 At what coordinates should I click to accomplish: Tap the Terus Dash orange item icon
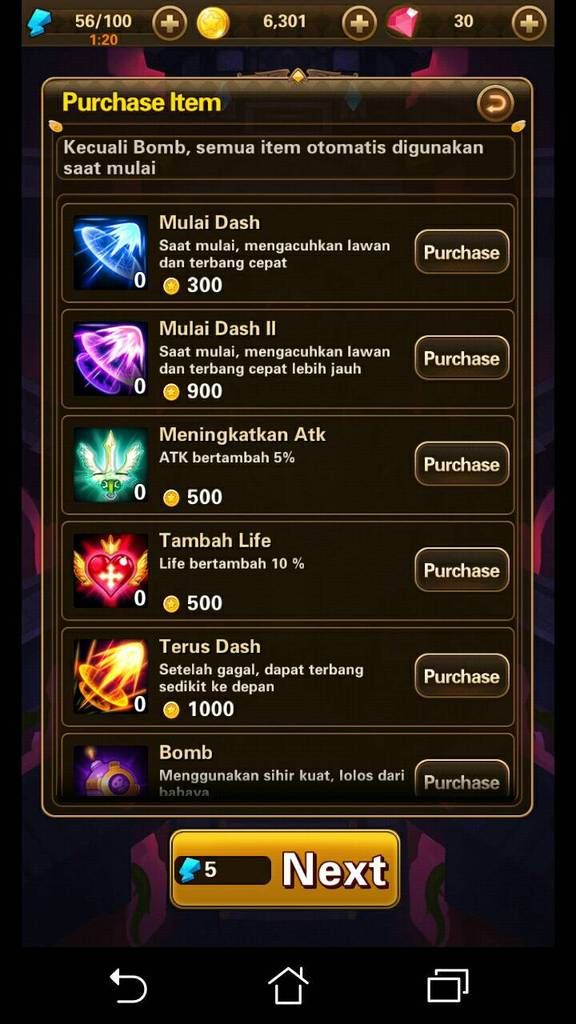tap(110, 676)
